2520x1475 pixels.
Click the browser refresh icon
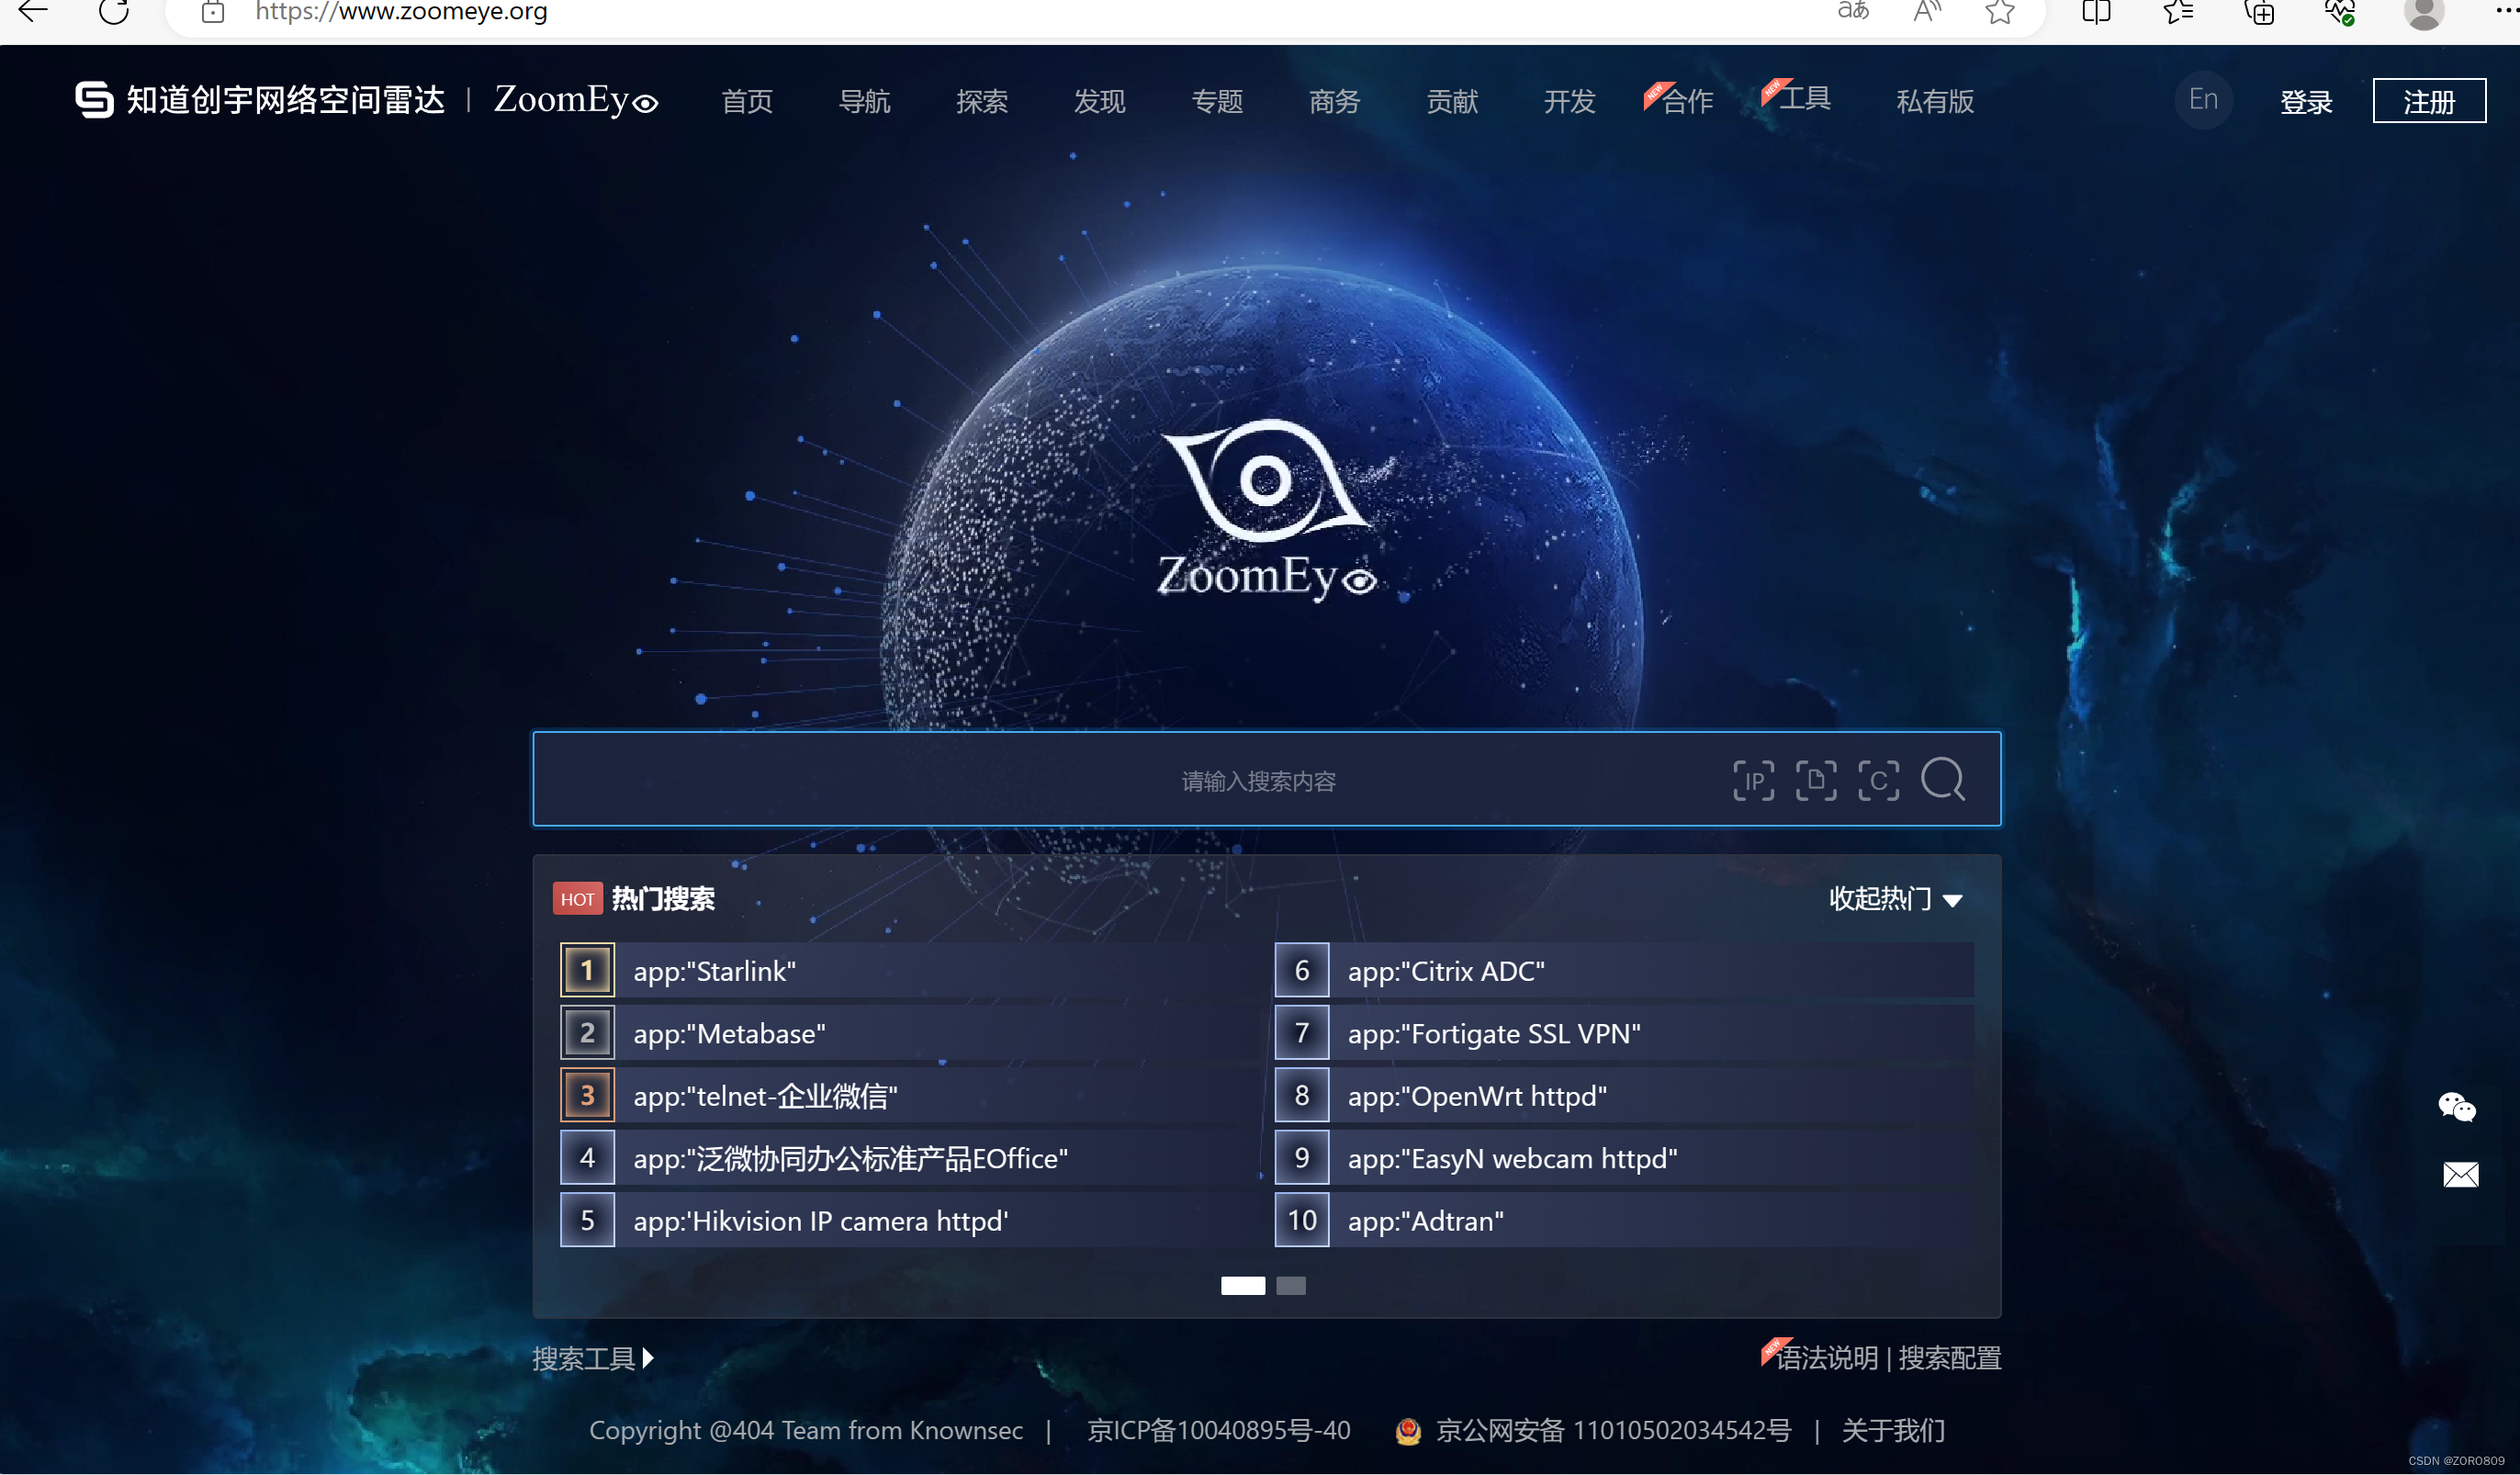click(113, 13)
